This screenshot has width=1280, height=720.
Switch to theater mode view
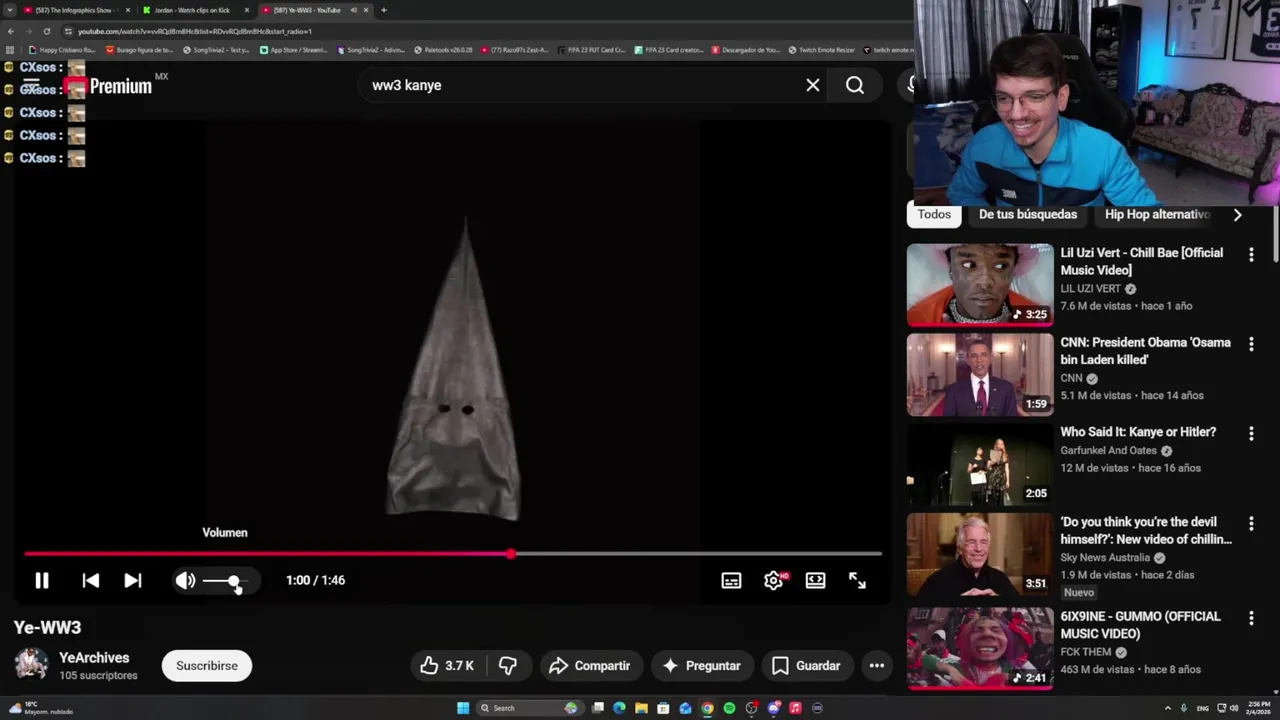click(x=815, y=580)
